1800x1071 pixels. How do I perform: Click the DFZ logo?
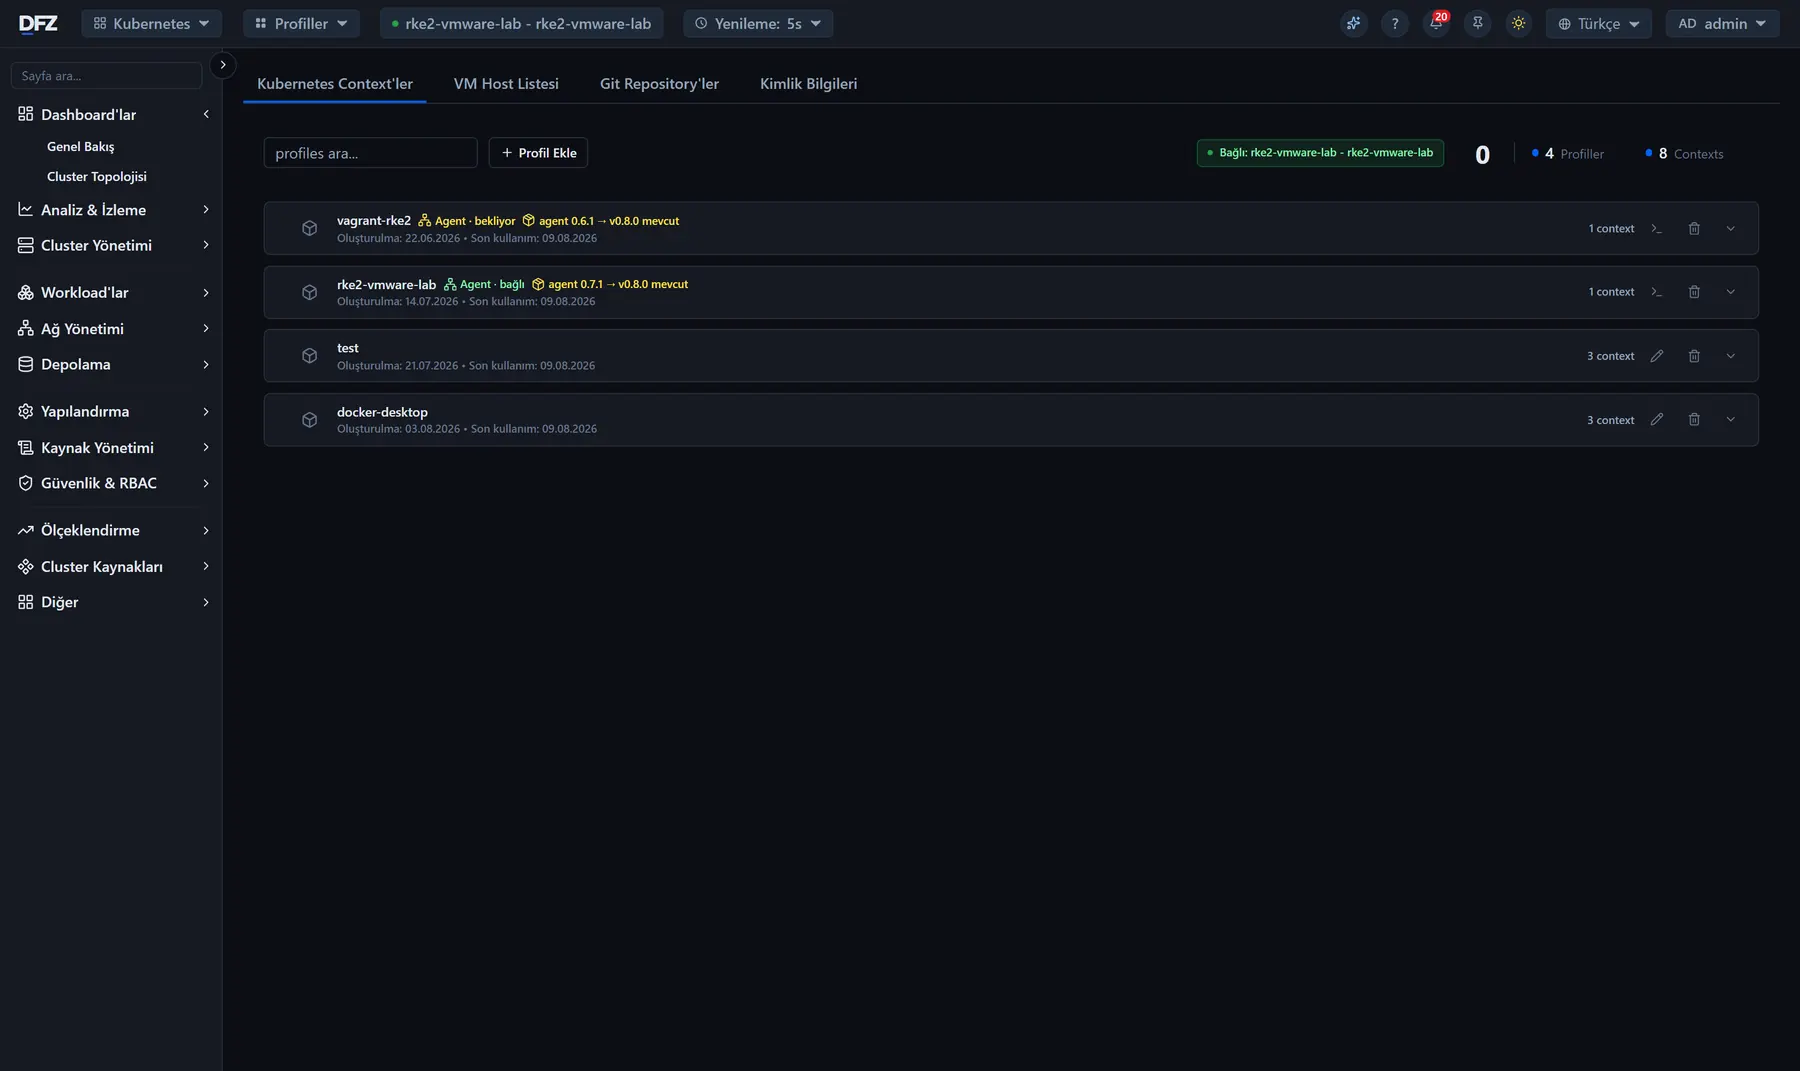(38, 23)
